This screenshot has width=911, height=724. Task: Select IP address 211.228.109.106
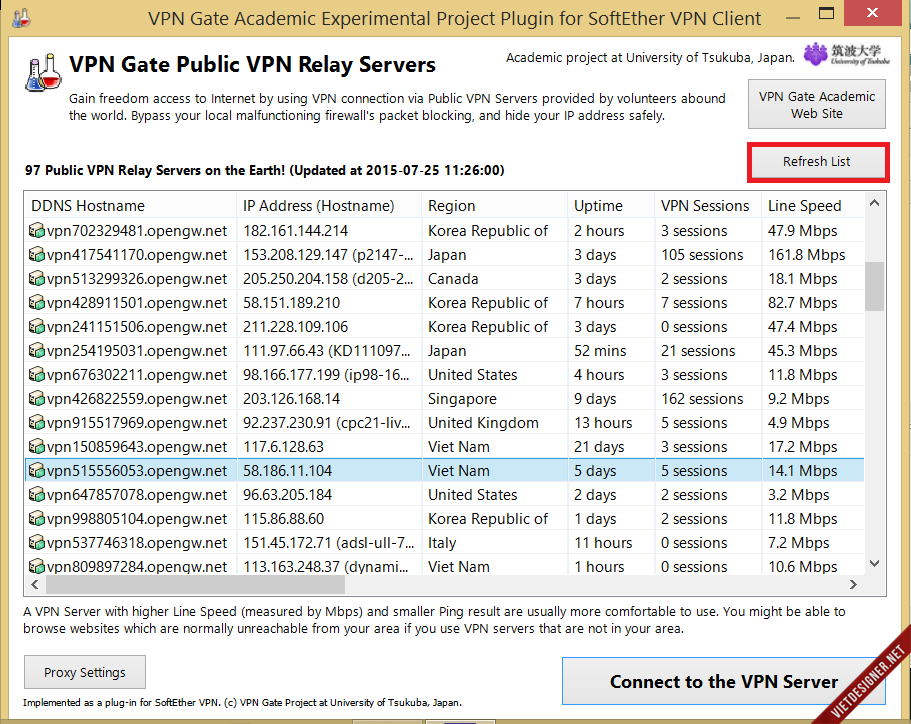[296, 327]
